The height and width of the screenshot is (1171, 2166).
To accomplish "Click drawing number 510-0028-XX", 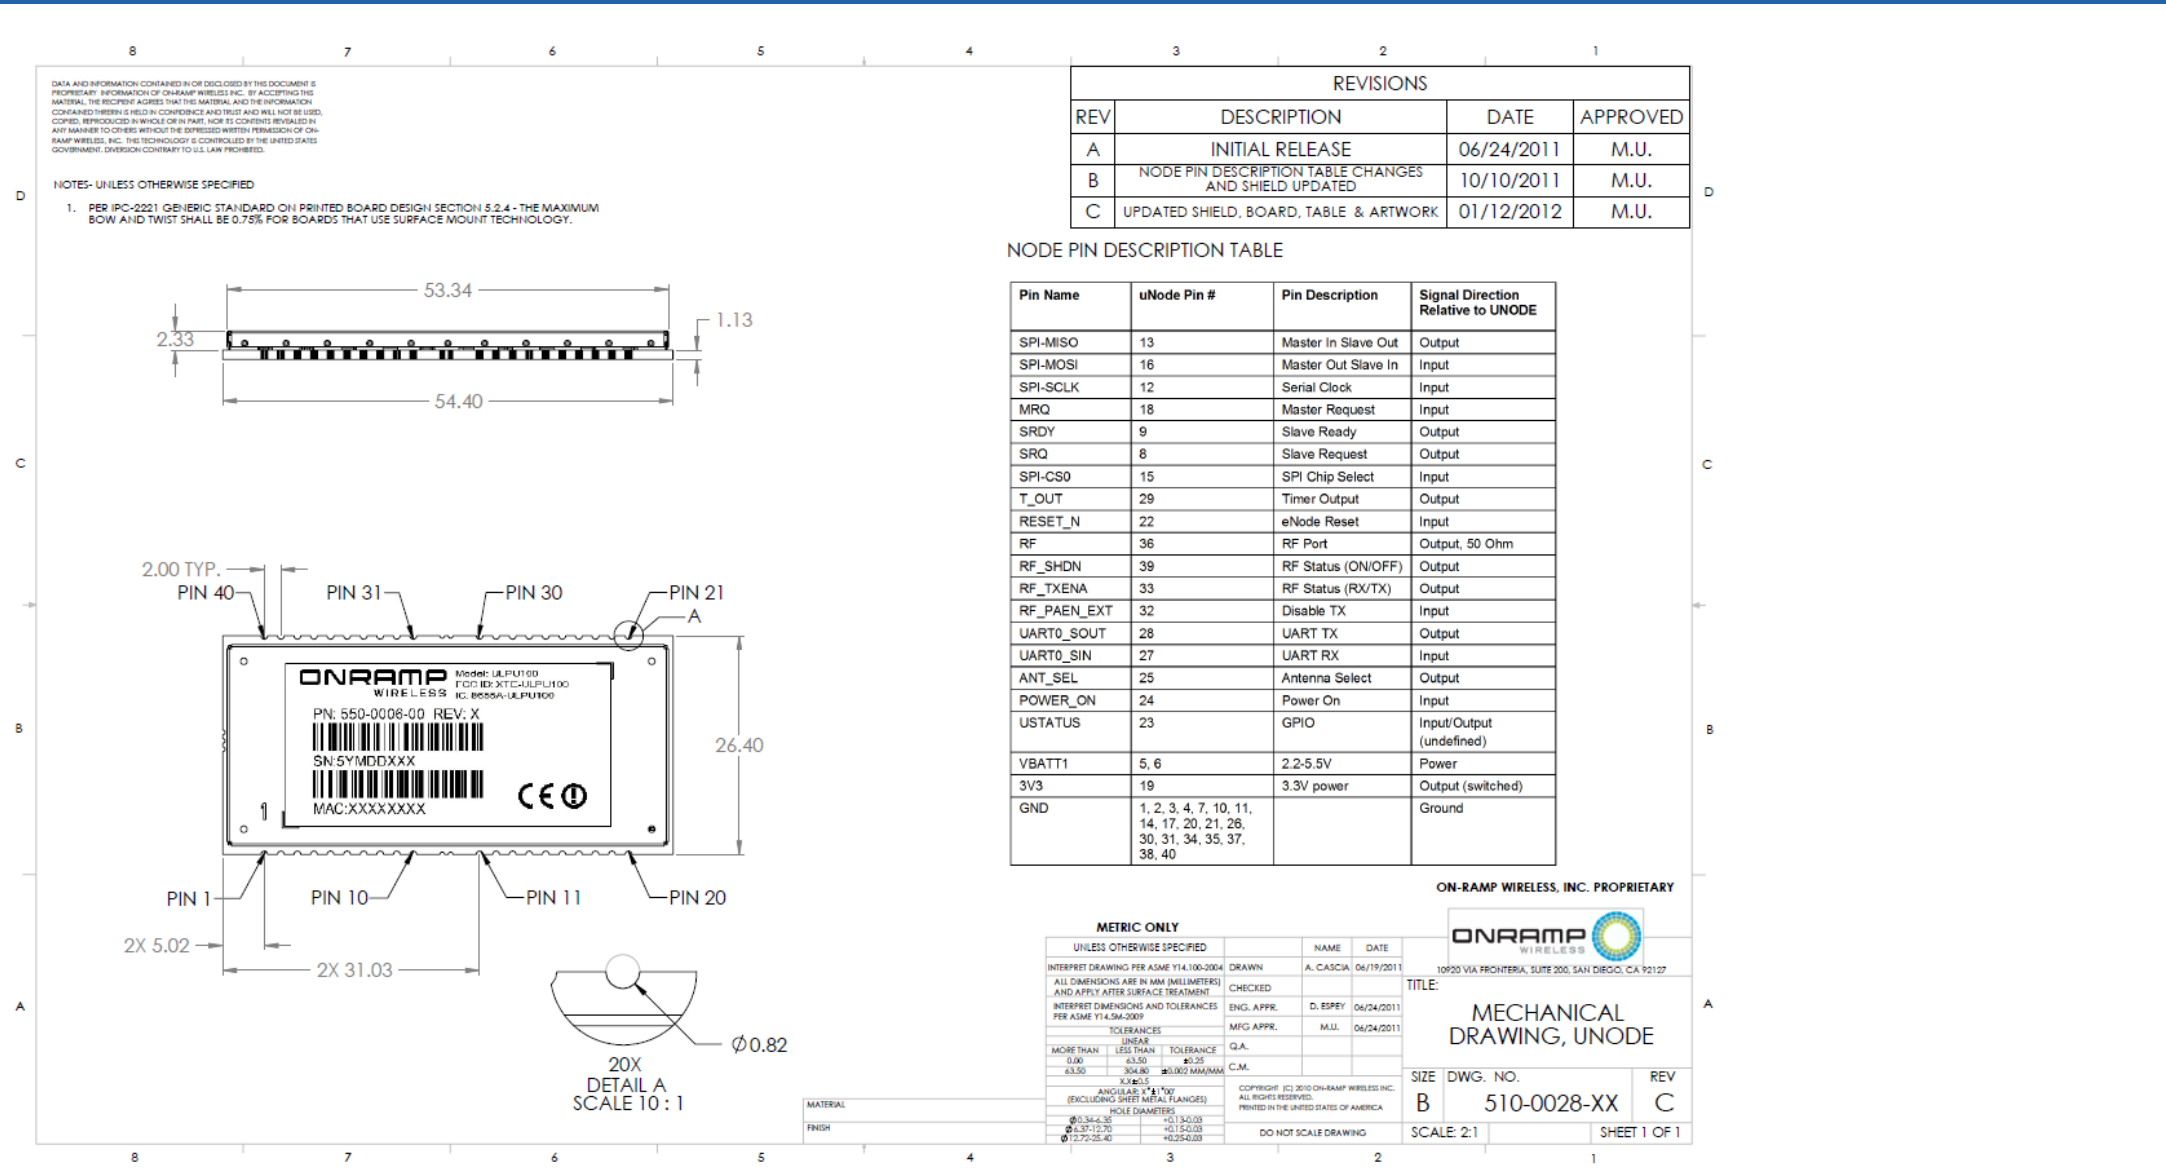I will pyautogui.click(x=1550, y=1103).
